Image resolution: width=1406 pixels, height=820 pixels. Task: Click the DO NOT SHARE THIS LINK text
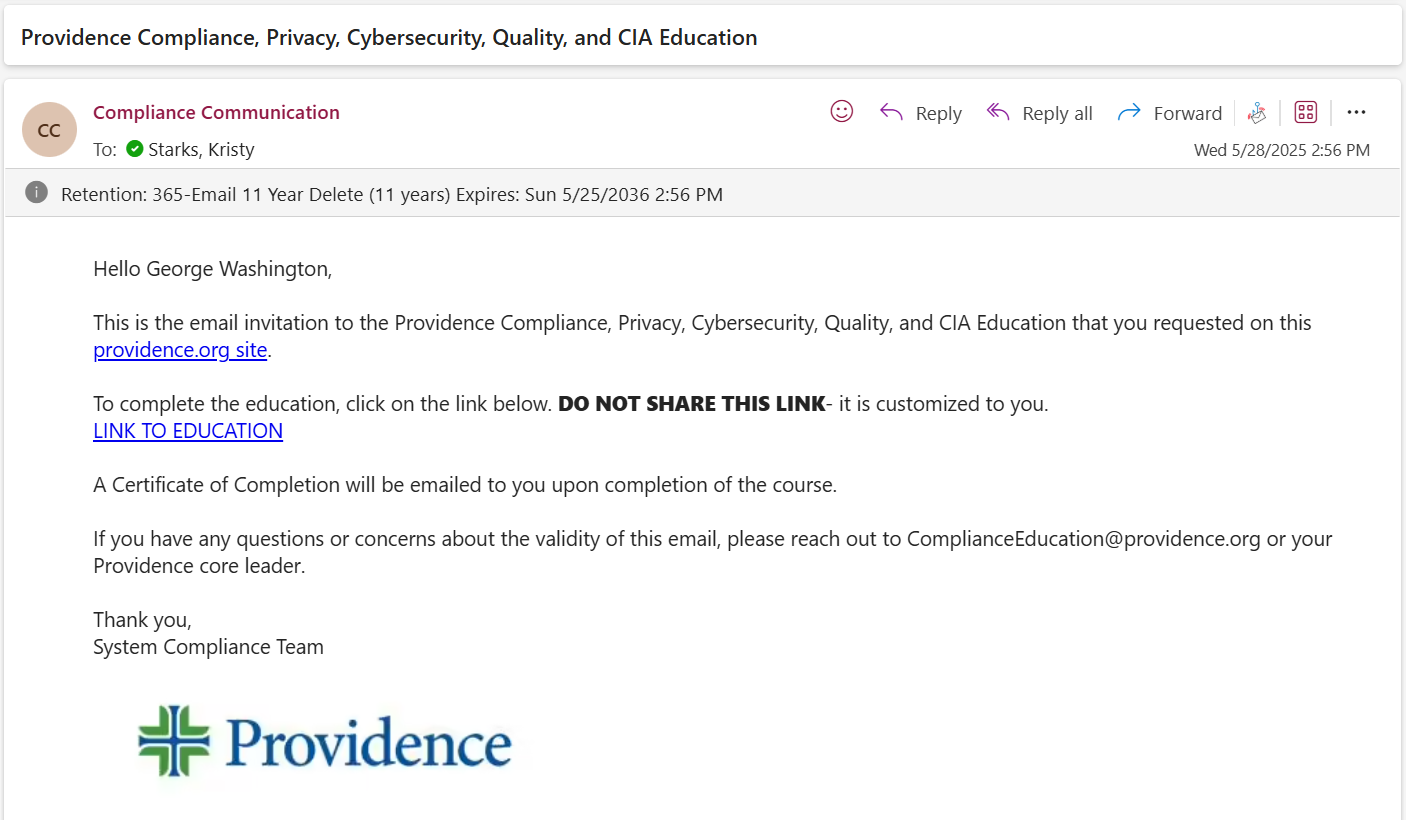coord(691,404)
